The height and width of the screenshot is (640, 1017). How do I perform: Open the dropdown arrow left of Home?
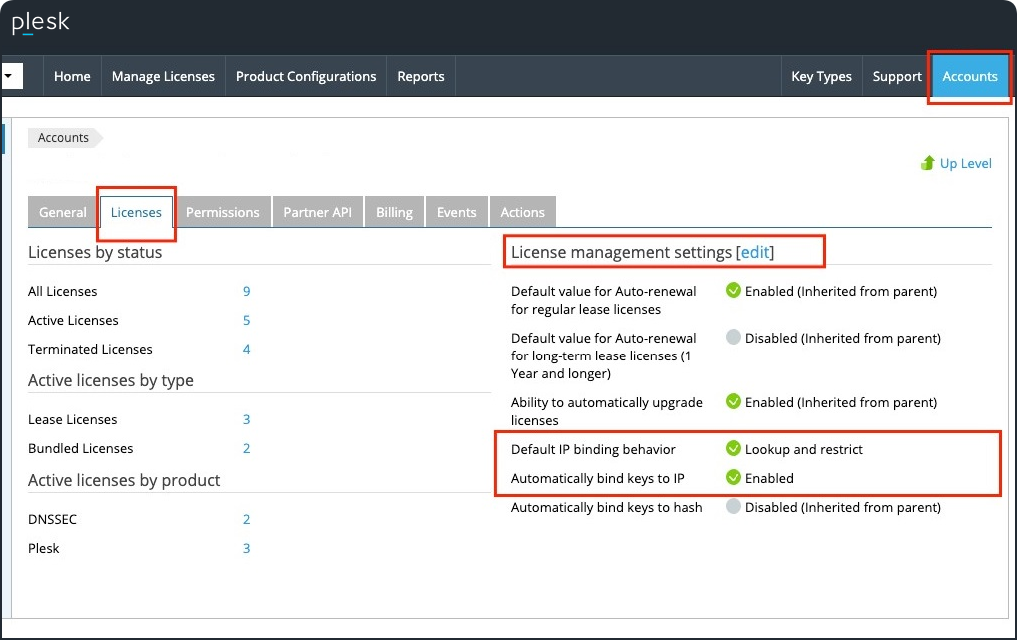11,76
